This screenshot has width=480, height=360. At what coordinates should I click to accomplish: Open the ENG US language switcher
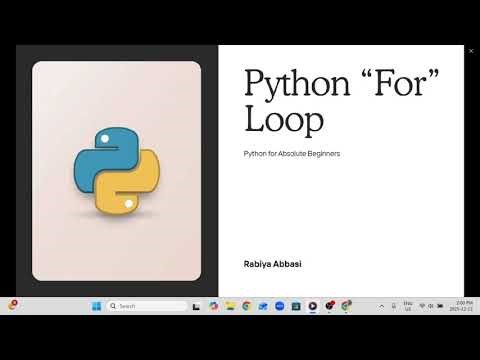pyautogui.click(x=408, y=306)
